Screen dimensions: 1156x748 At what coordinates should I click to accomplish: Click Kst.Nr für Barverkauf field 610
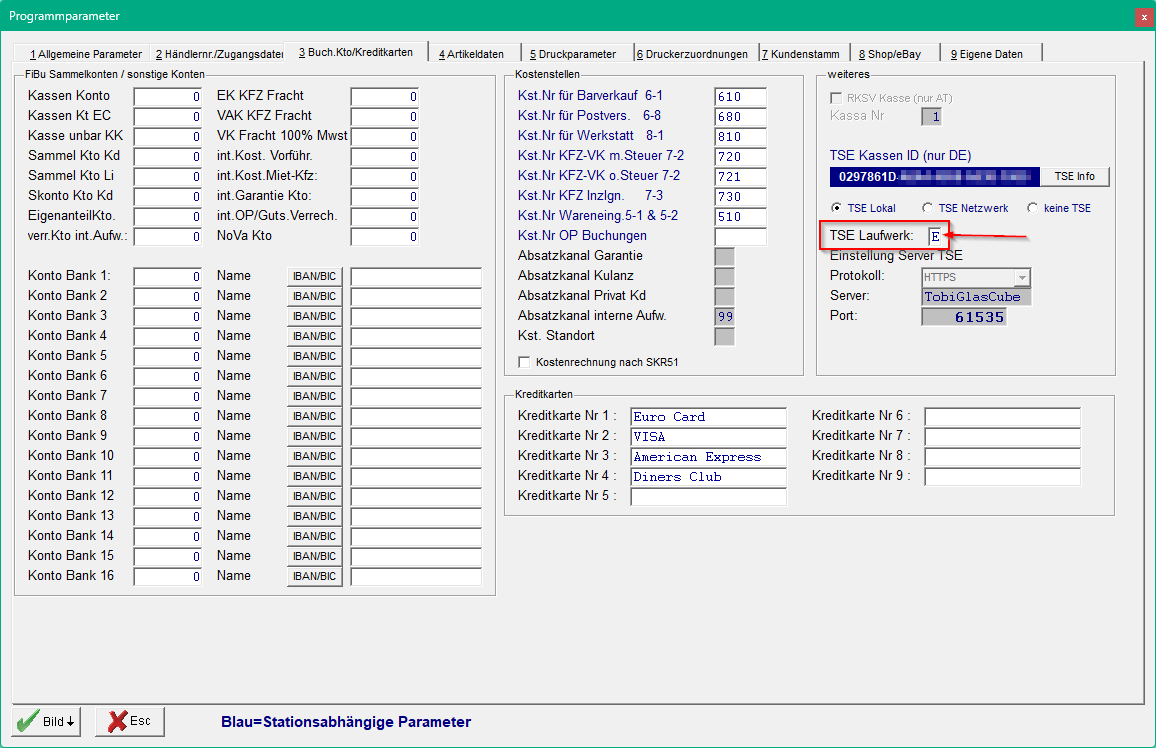point(740,97)
